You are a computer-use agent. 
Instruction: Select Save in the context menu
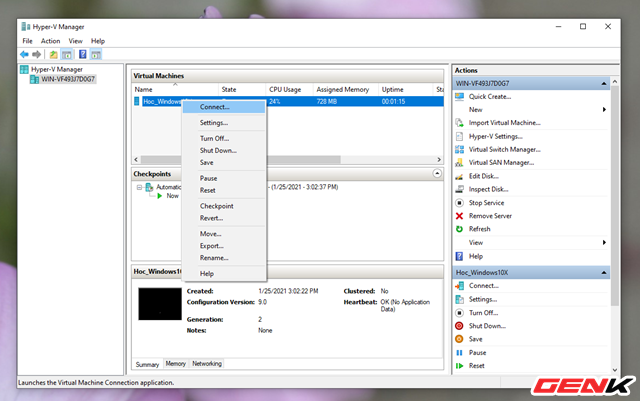click(224, 163)
